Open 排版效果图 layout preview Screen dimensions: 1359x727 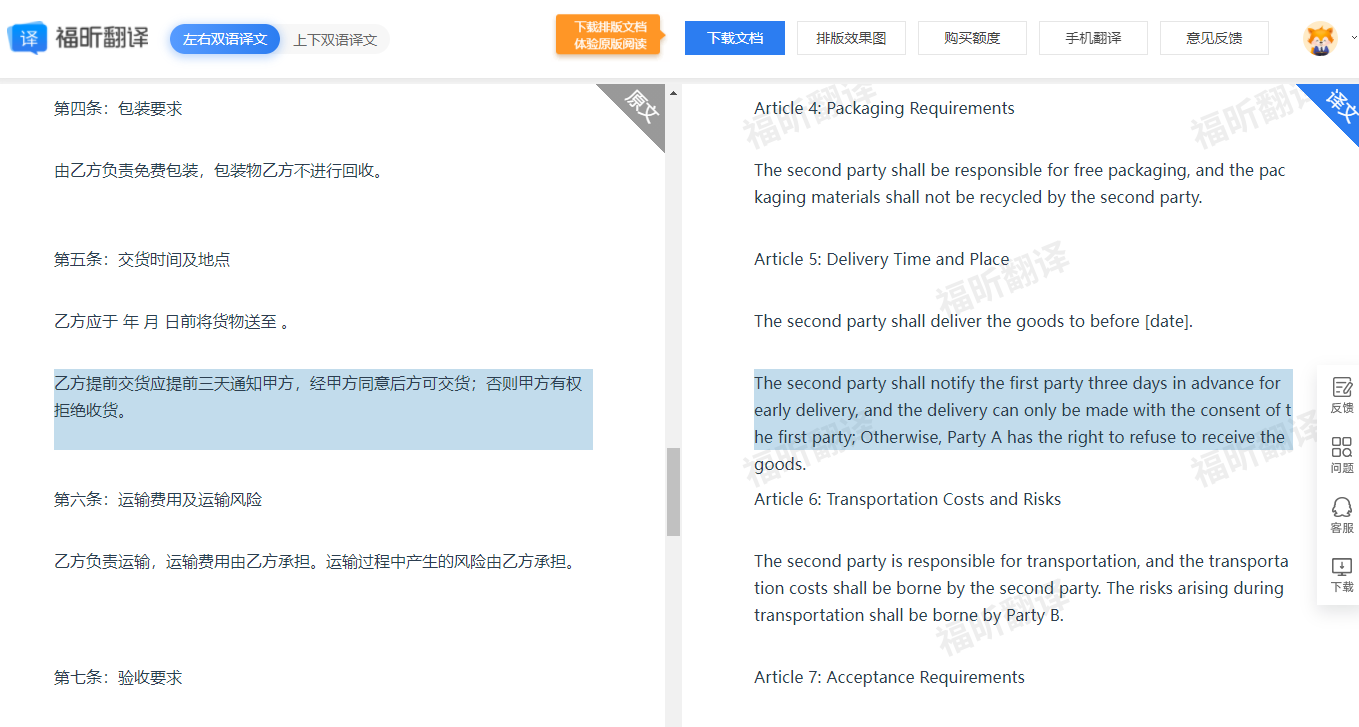tap(851, 38)
